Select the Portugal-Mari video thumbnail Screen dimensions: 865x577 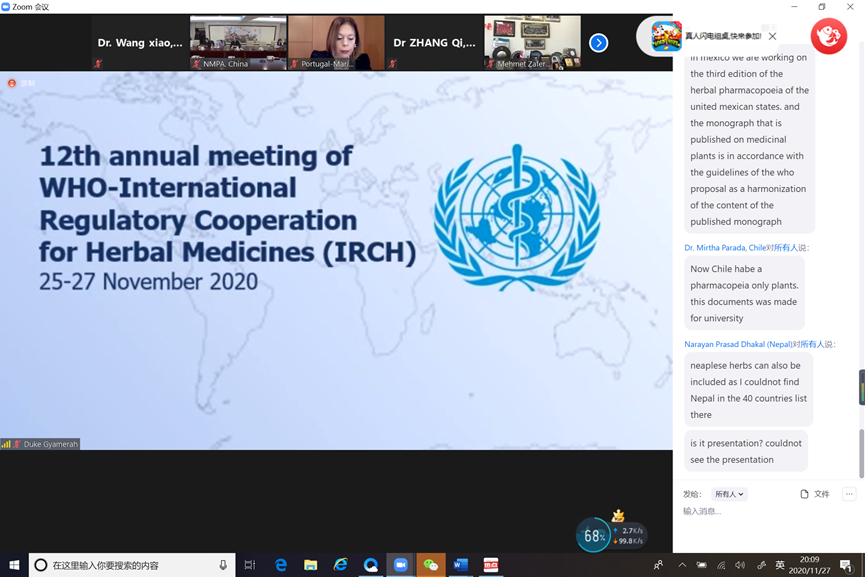(337, 42)
